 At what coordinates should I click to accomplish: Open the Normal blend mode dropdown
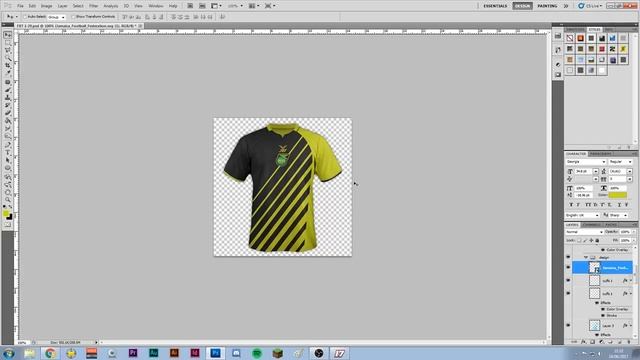[x=584, y=232]
